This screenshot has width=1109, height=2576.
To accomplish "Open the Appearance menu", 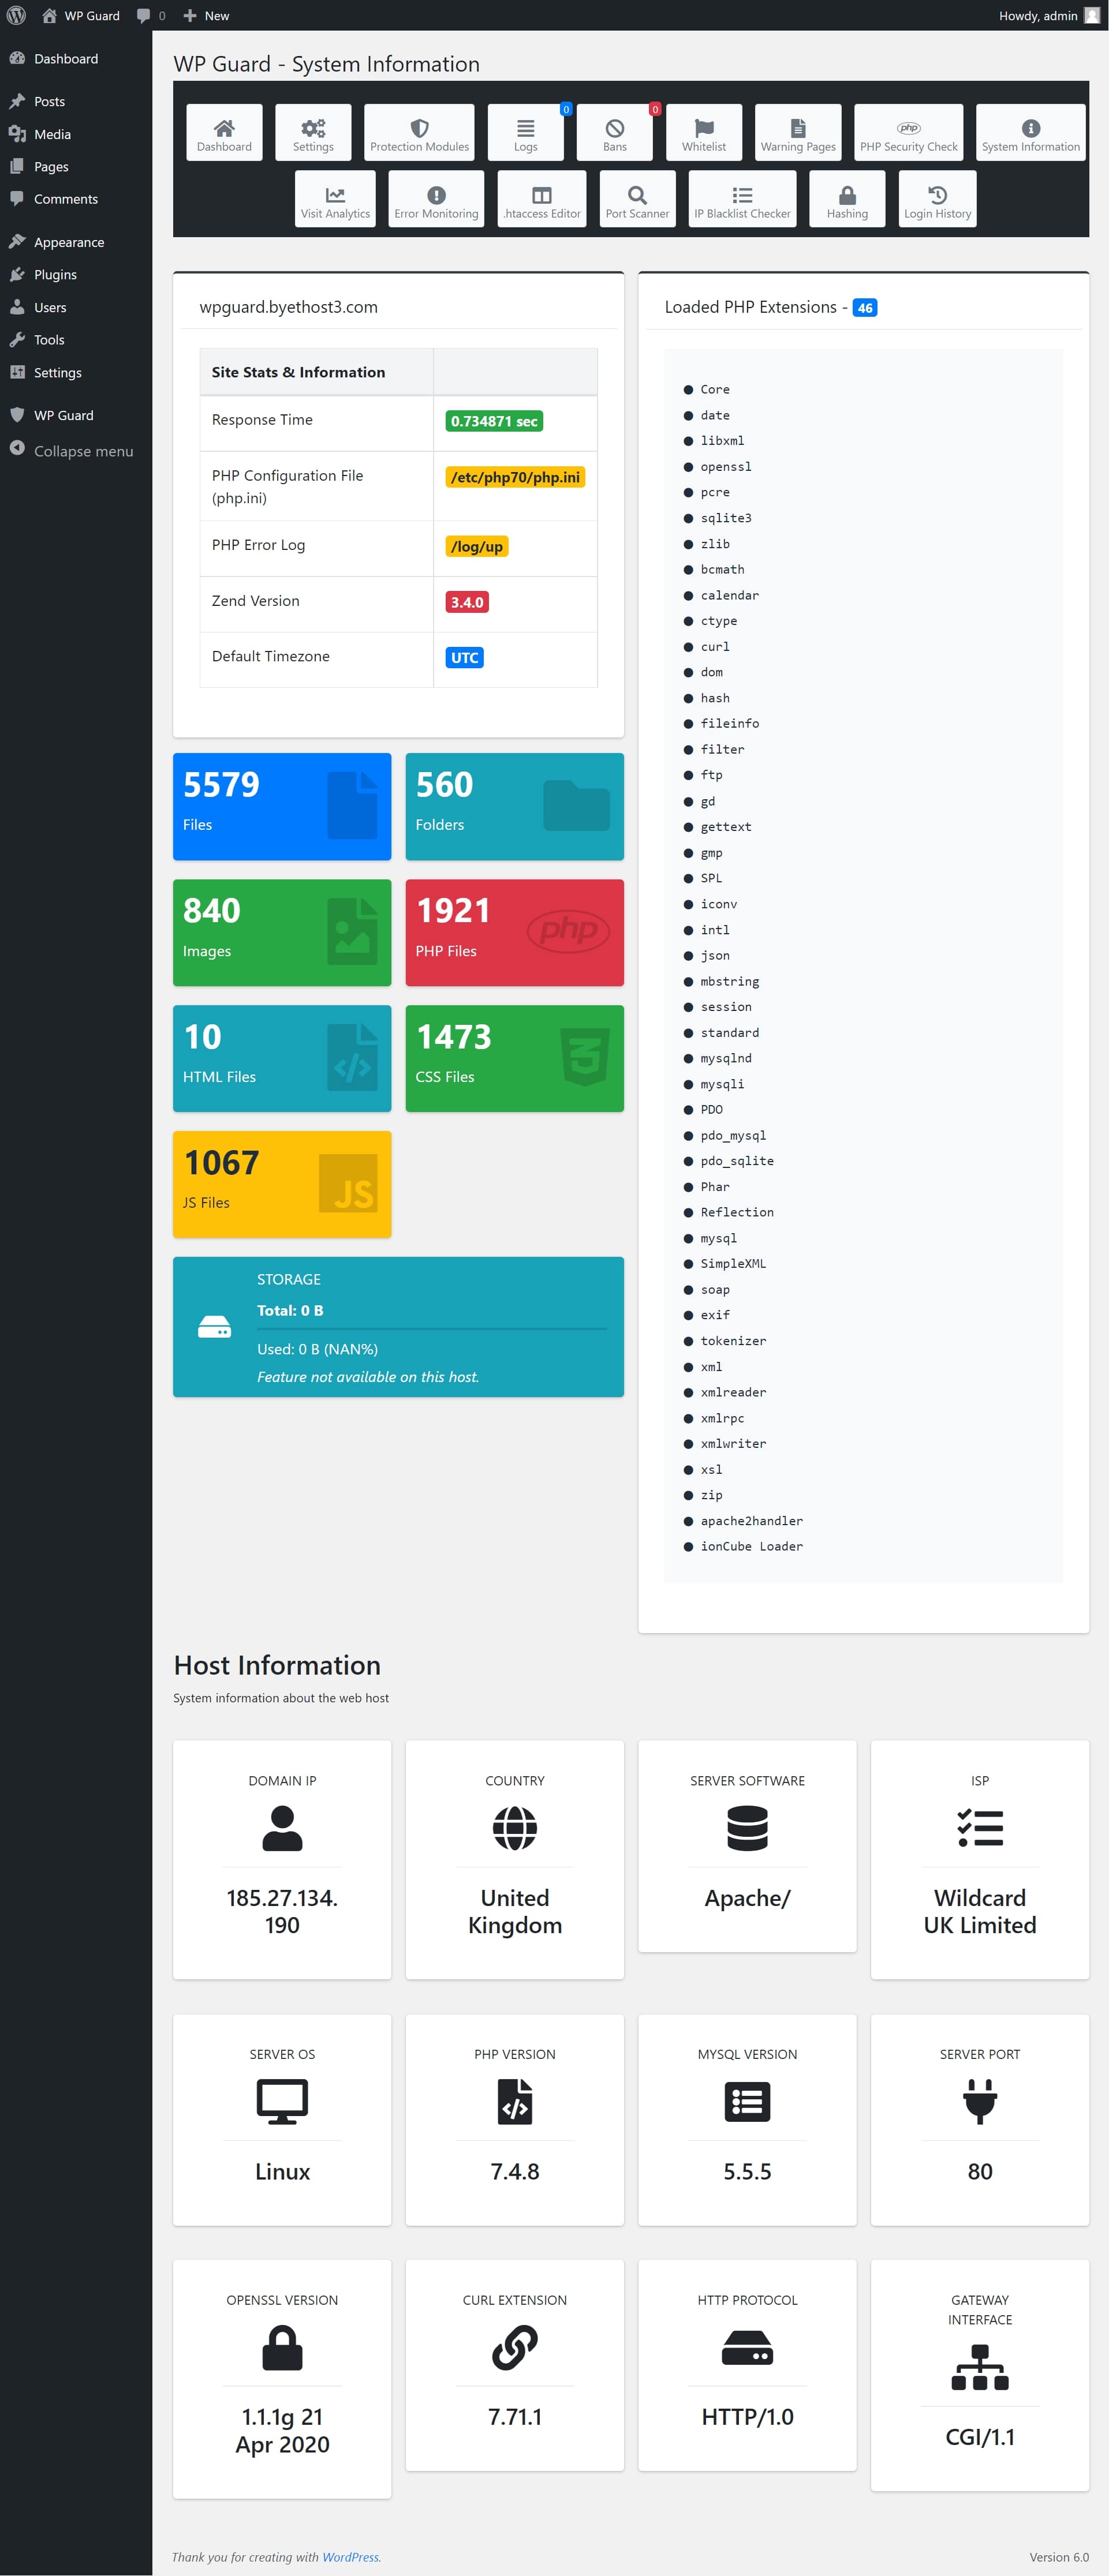I will pyautogui.click(x=69, y=241).
